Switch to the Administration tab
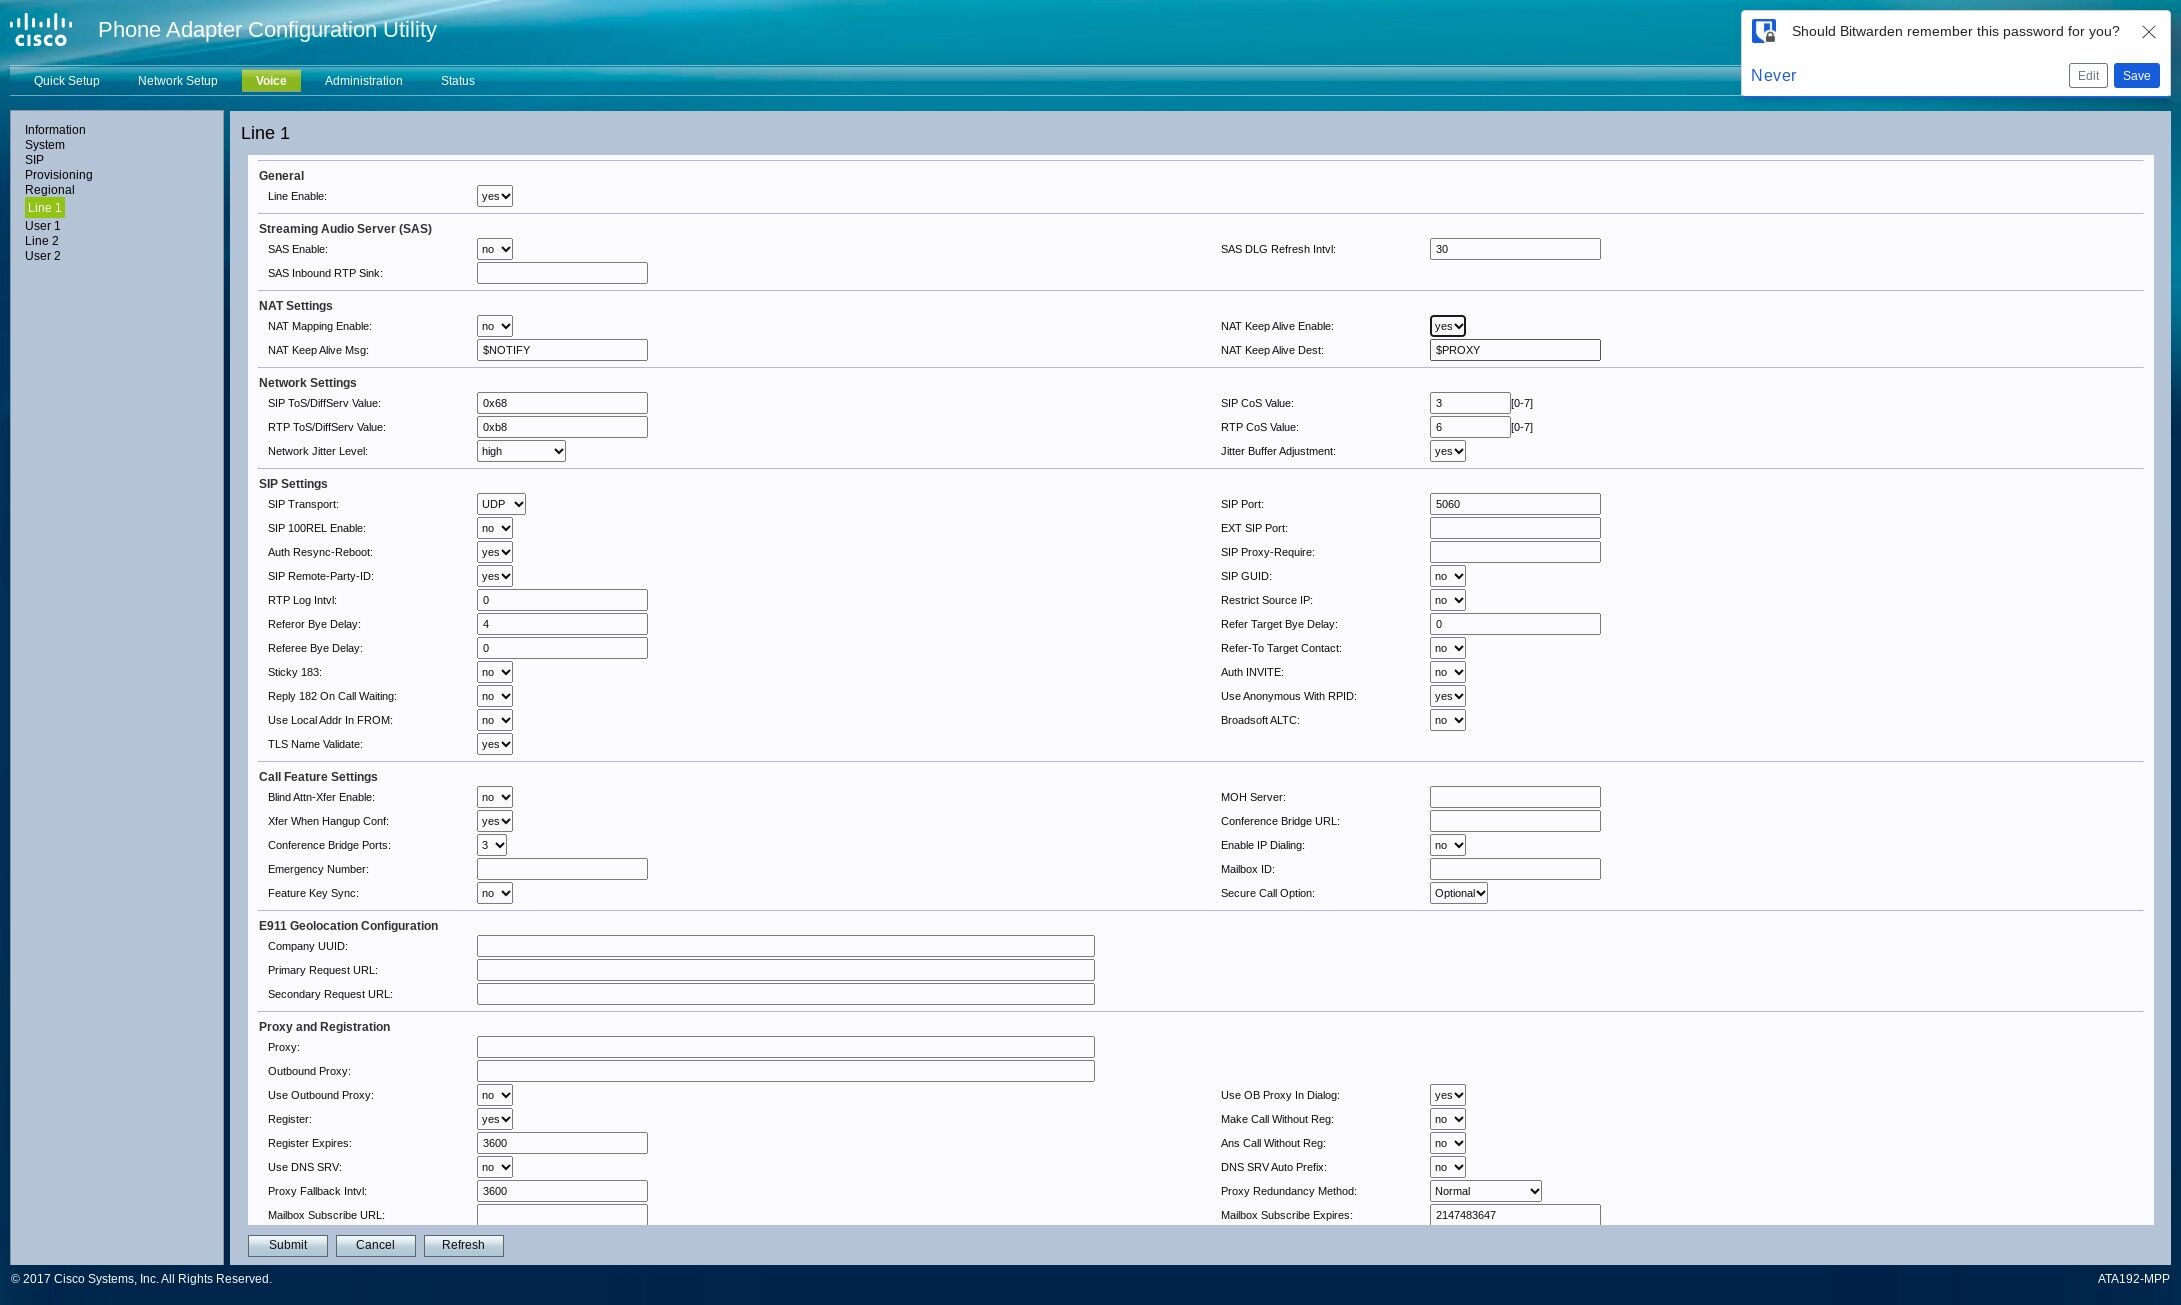Viewport: 2181px width, 1305px height. coord(363,81)
